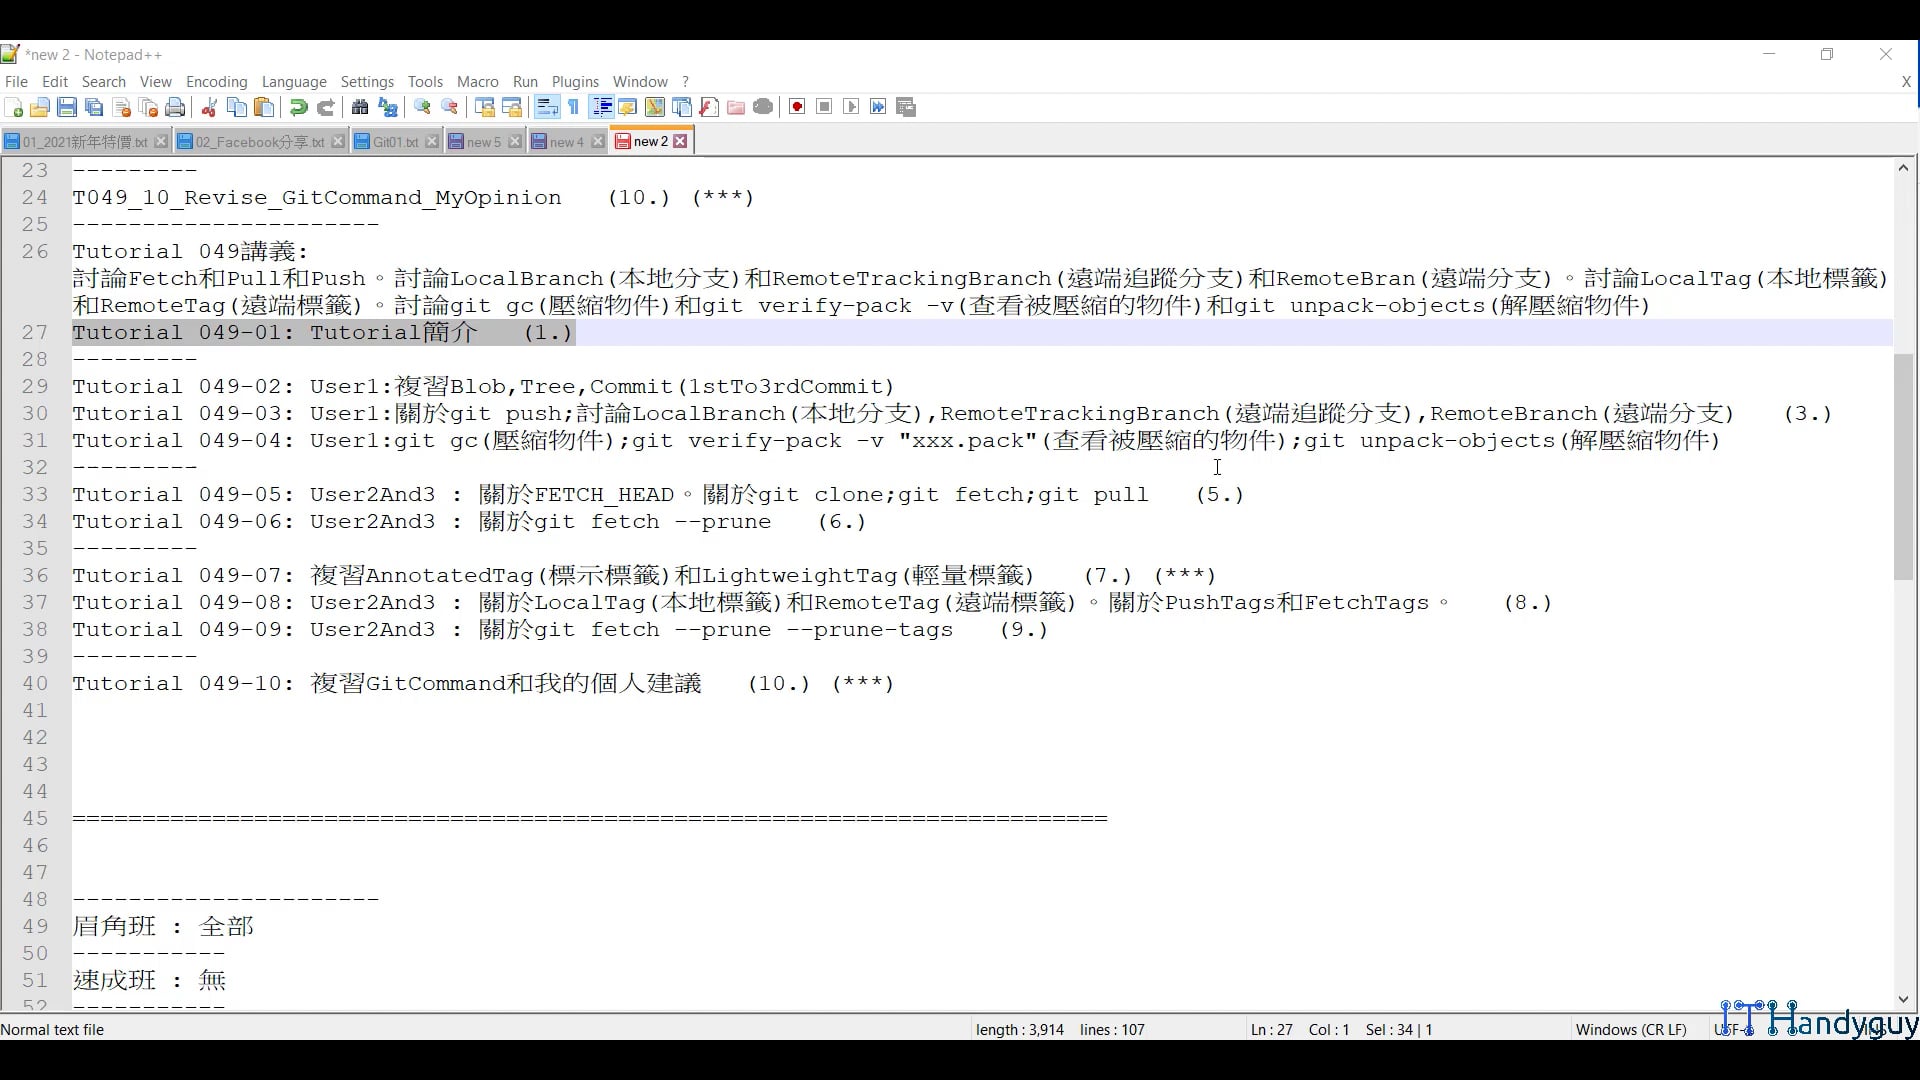This screenshot has width=1920, height=1080.
Task: Click the Print icon
Action: 175,107
